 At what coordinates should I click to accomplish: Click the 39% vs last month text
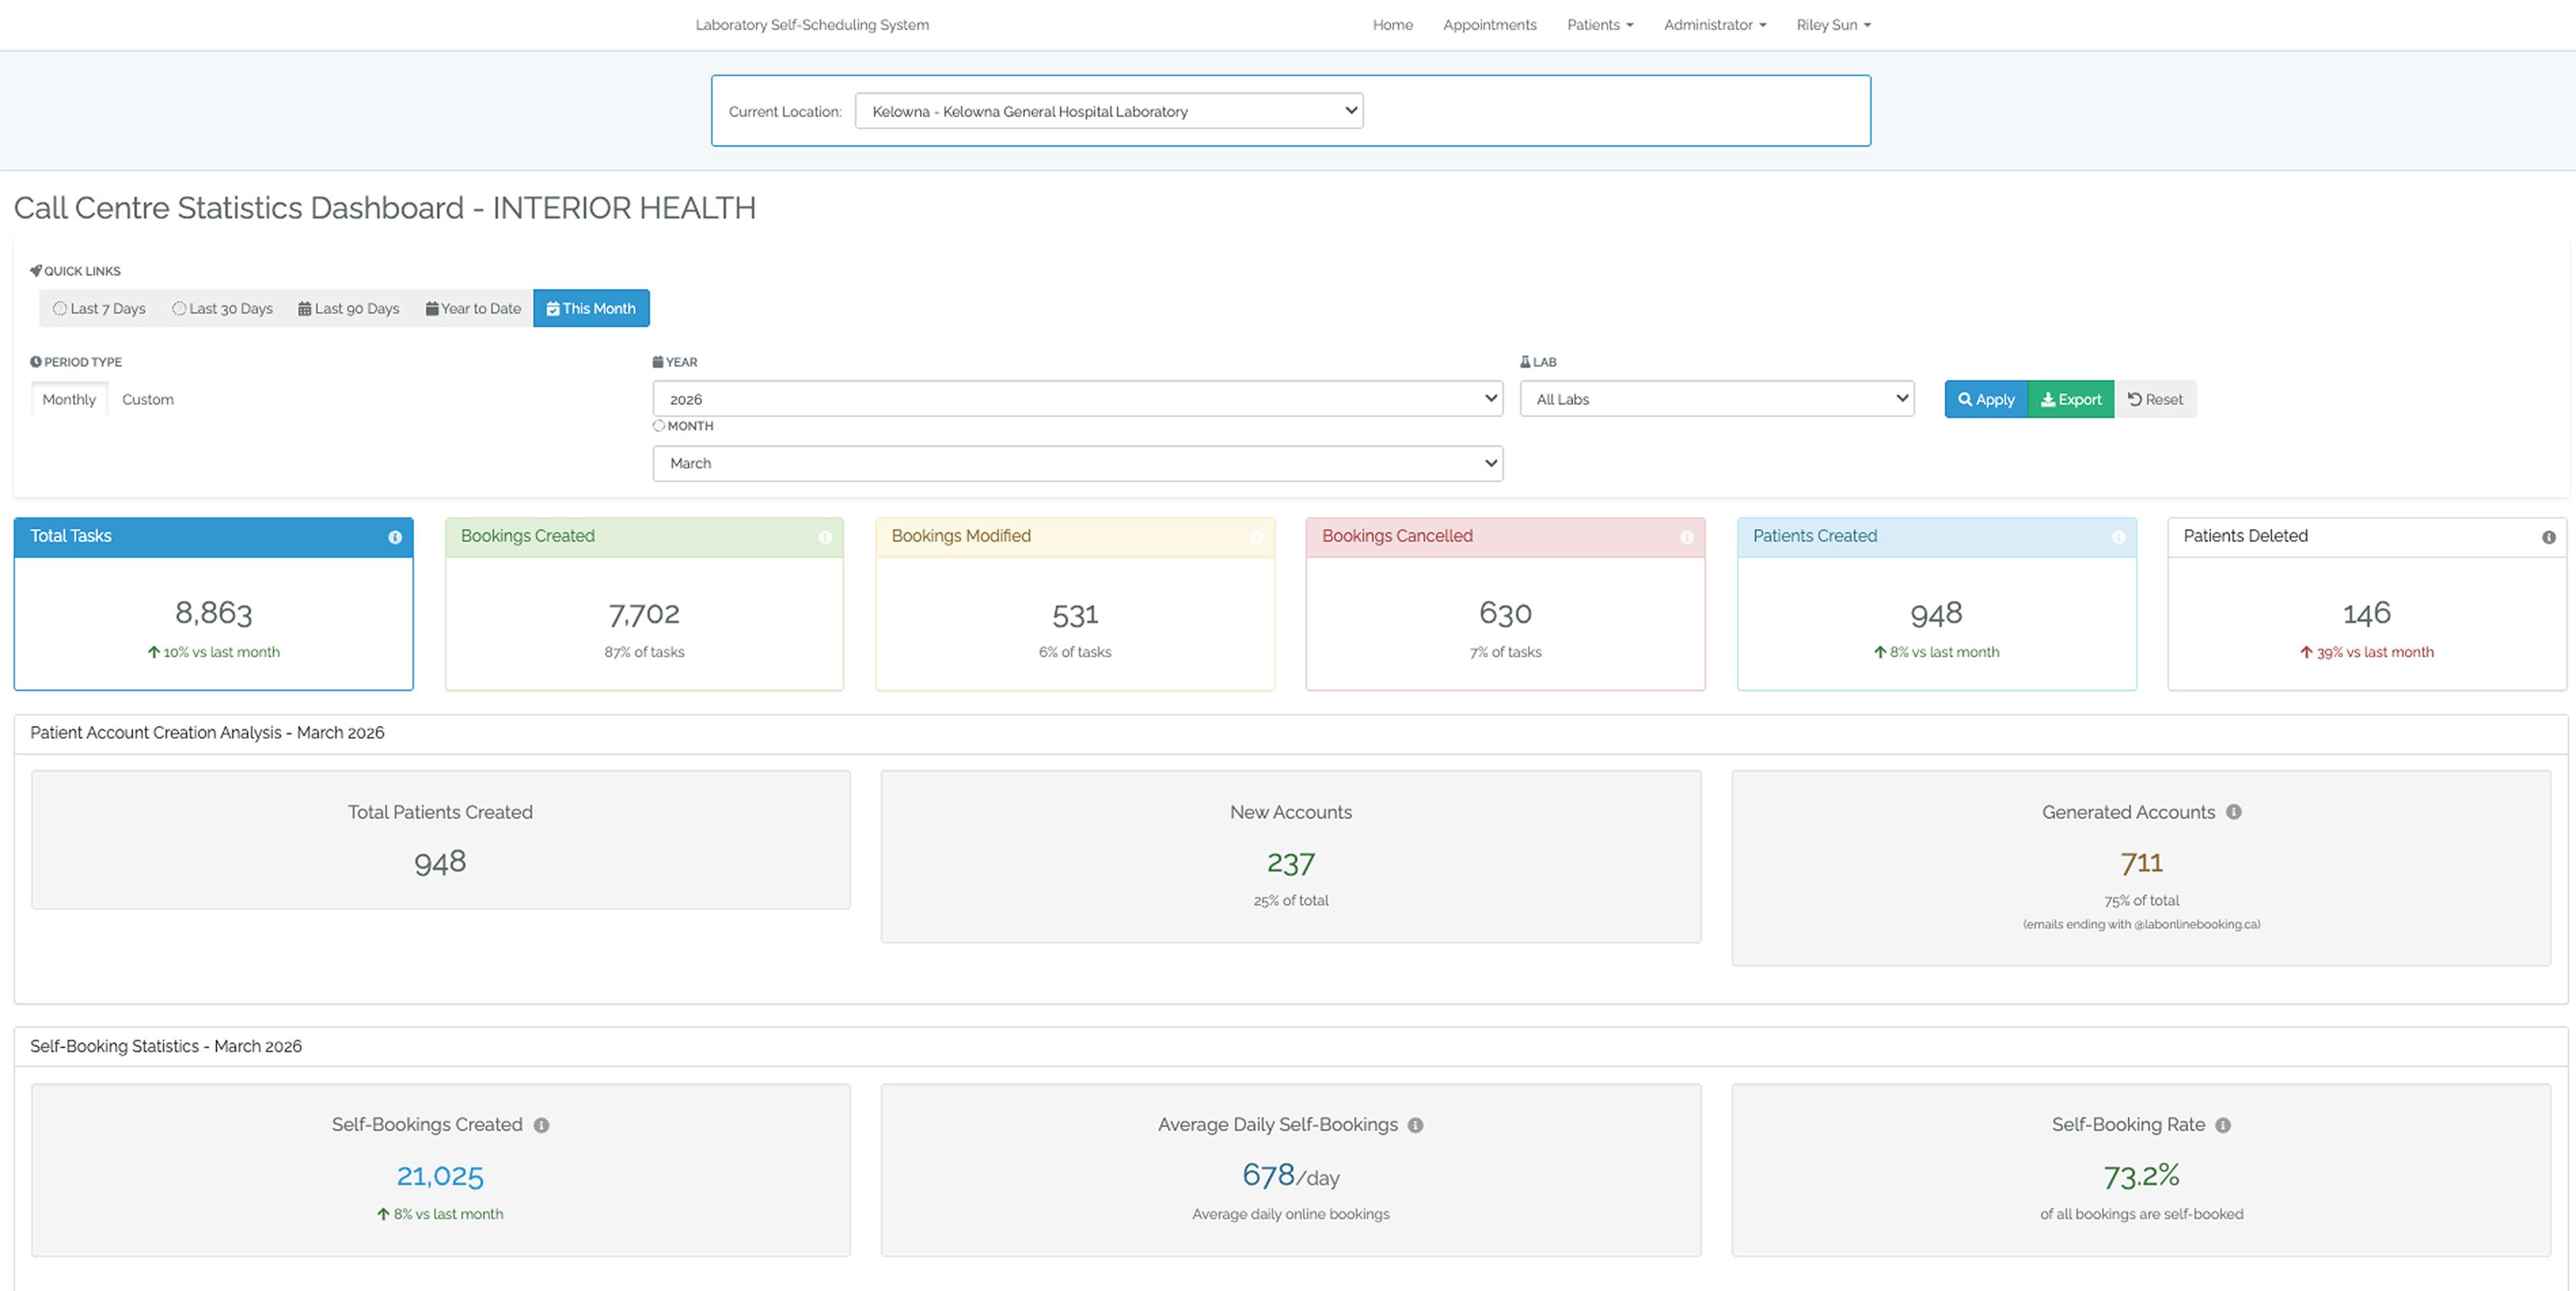2375,652
